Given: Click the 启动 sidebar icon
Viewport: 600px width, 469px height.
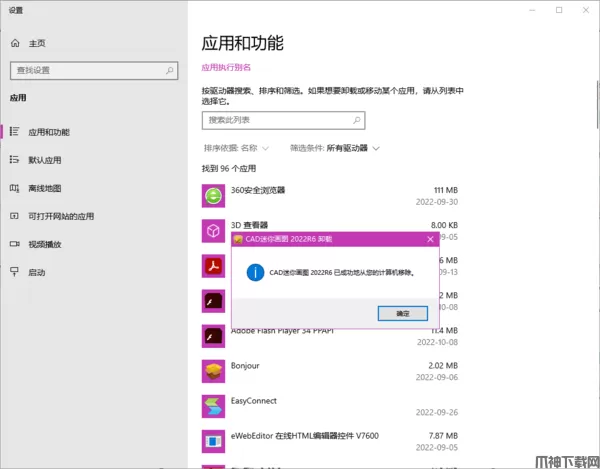Looking at the screenshot, I should point(14,272).
